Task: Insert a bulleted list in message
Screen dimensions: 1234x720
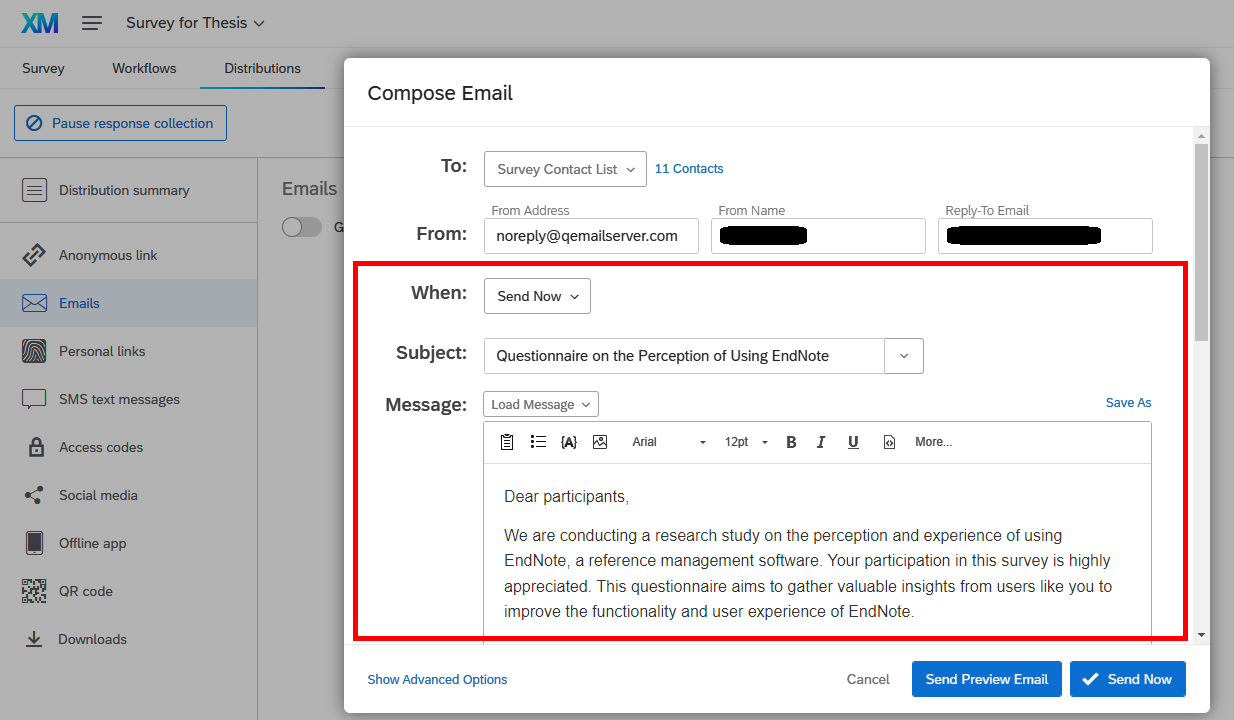Action: click(538, 442)
